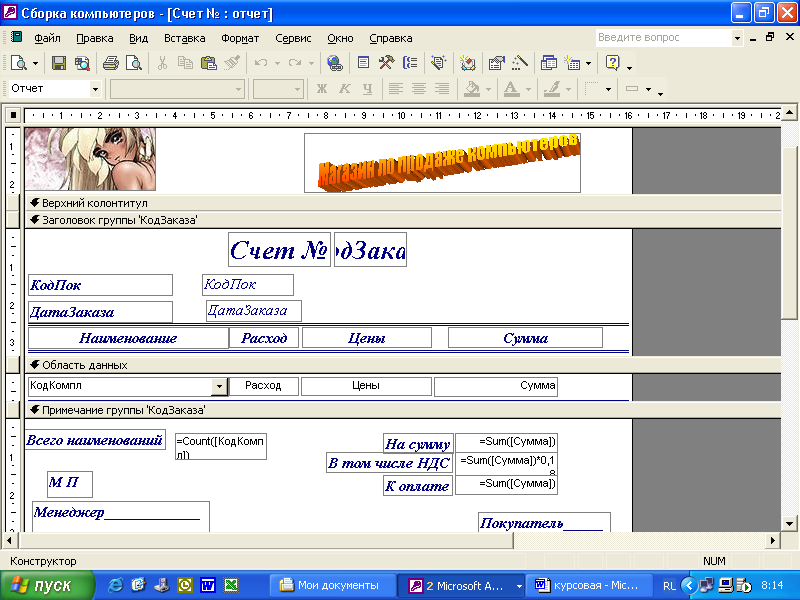Select the WordArt store title image
This screenshot has width=800, height=600.
click(x=442, y=163)
